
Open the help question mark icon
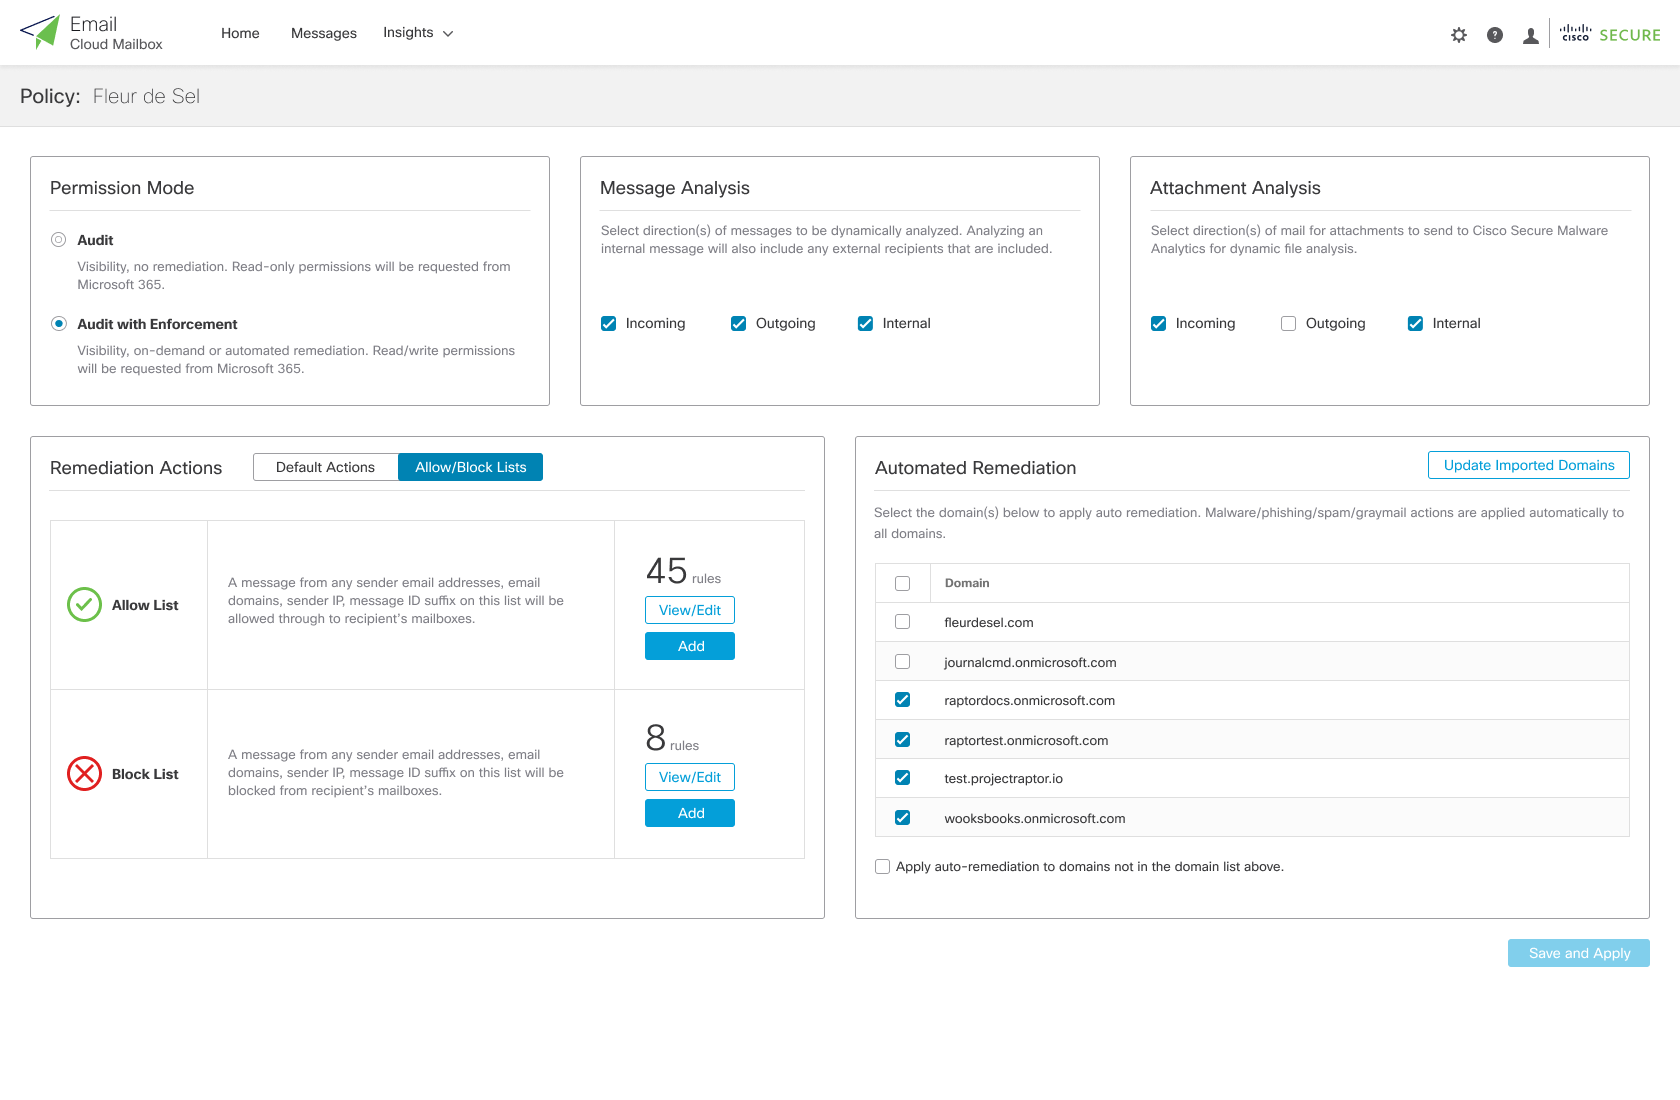click(x=1495, y=35)
